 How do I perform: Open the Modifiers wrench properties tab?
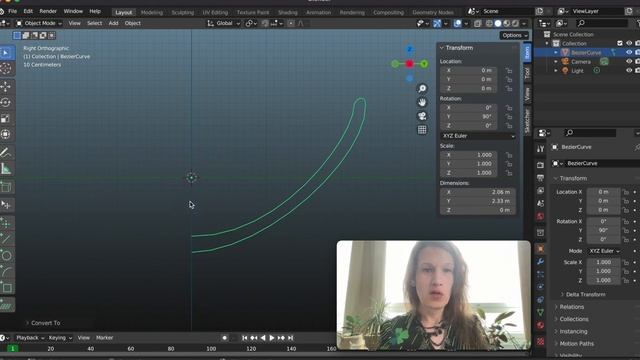(x=540, y=262)
